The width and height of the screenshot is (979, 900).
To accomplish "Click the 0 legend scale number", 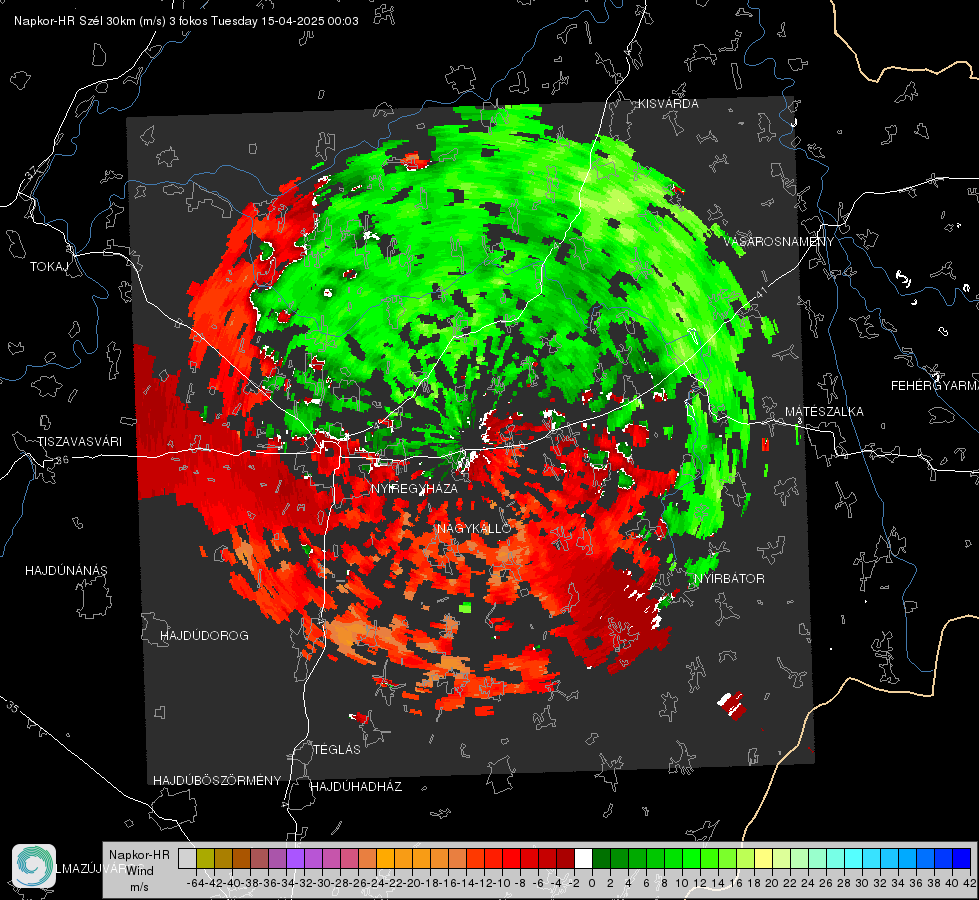I will pyautogui.click(x=592, y=883).
